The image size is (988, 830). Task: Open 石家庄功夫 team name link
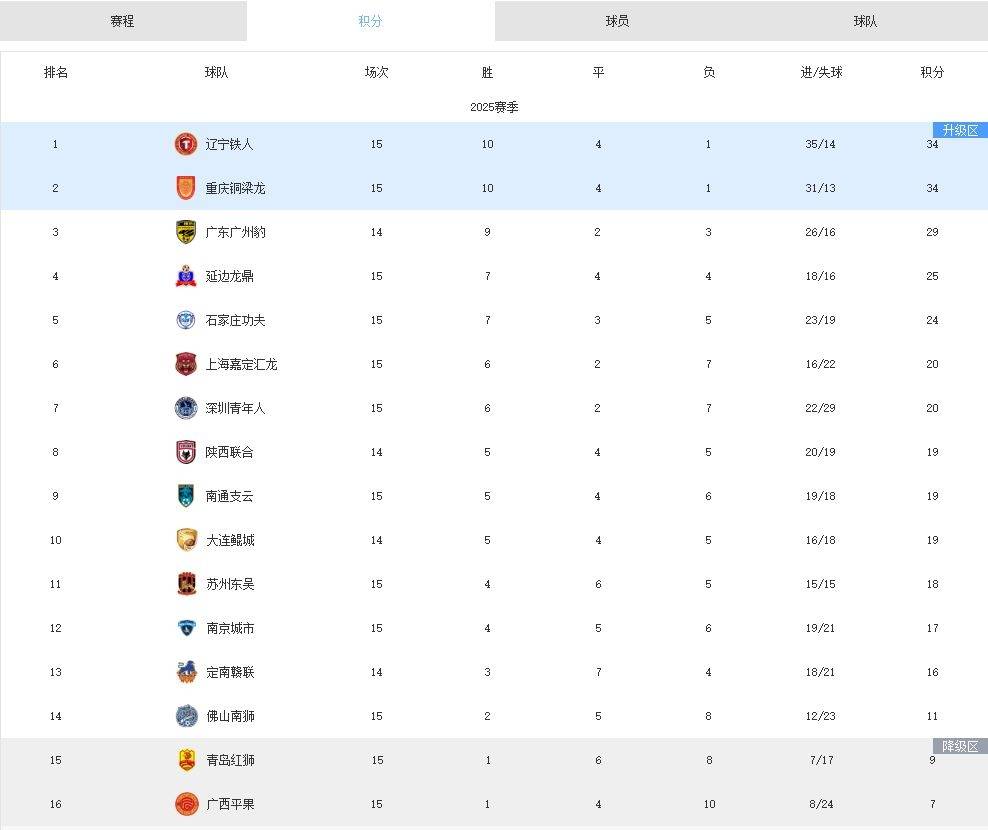[235, 320]
